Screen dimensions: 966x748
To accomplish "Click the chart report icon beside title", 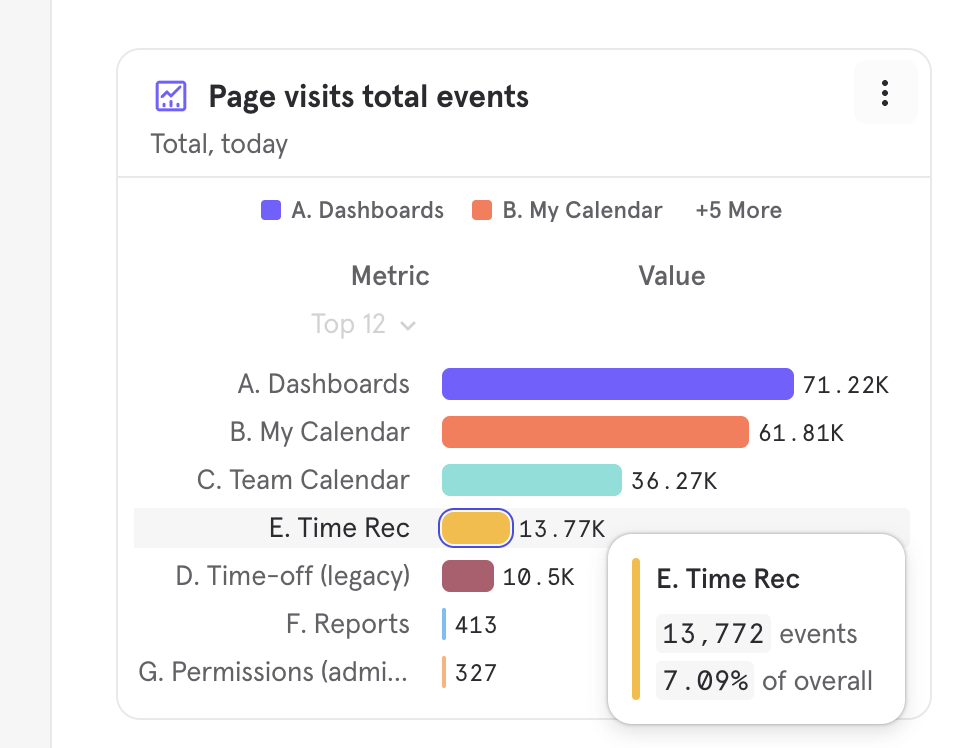I will point(171,96).
